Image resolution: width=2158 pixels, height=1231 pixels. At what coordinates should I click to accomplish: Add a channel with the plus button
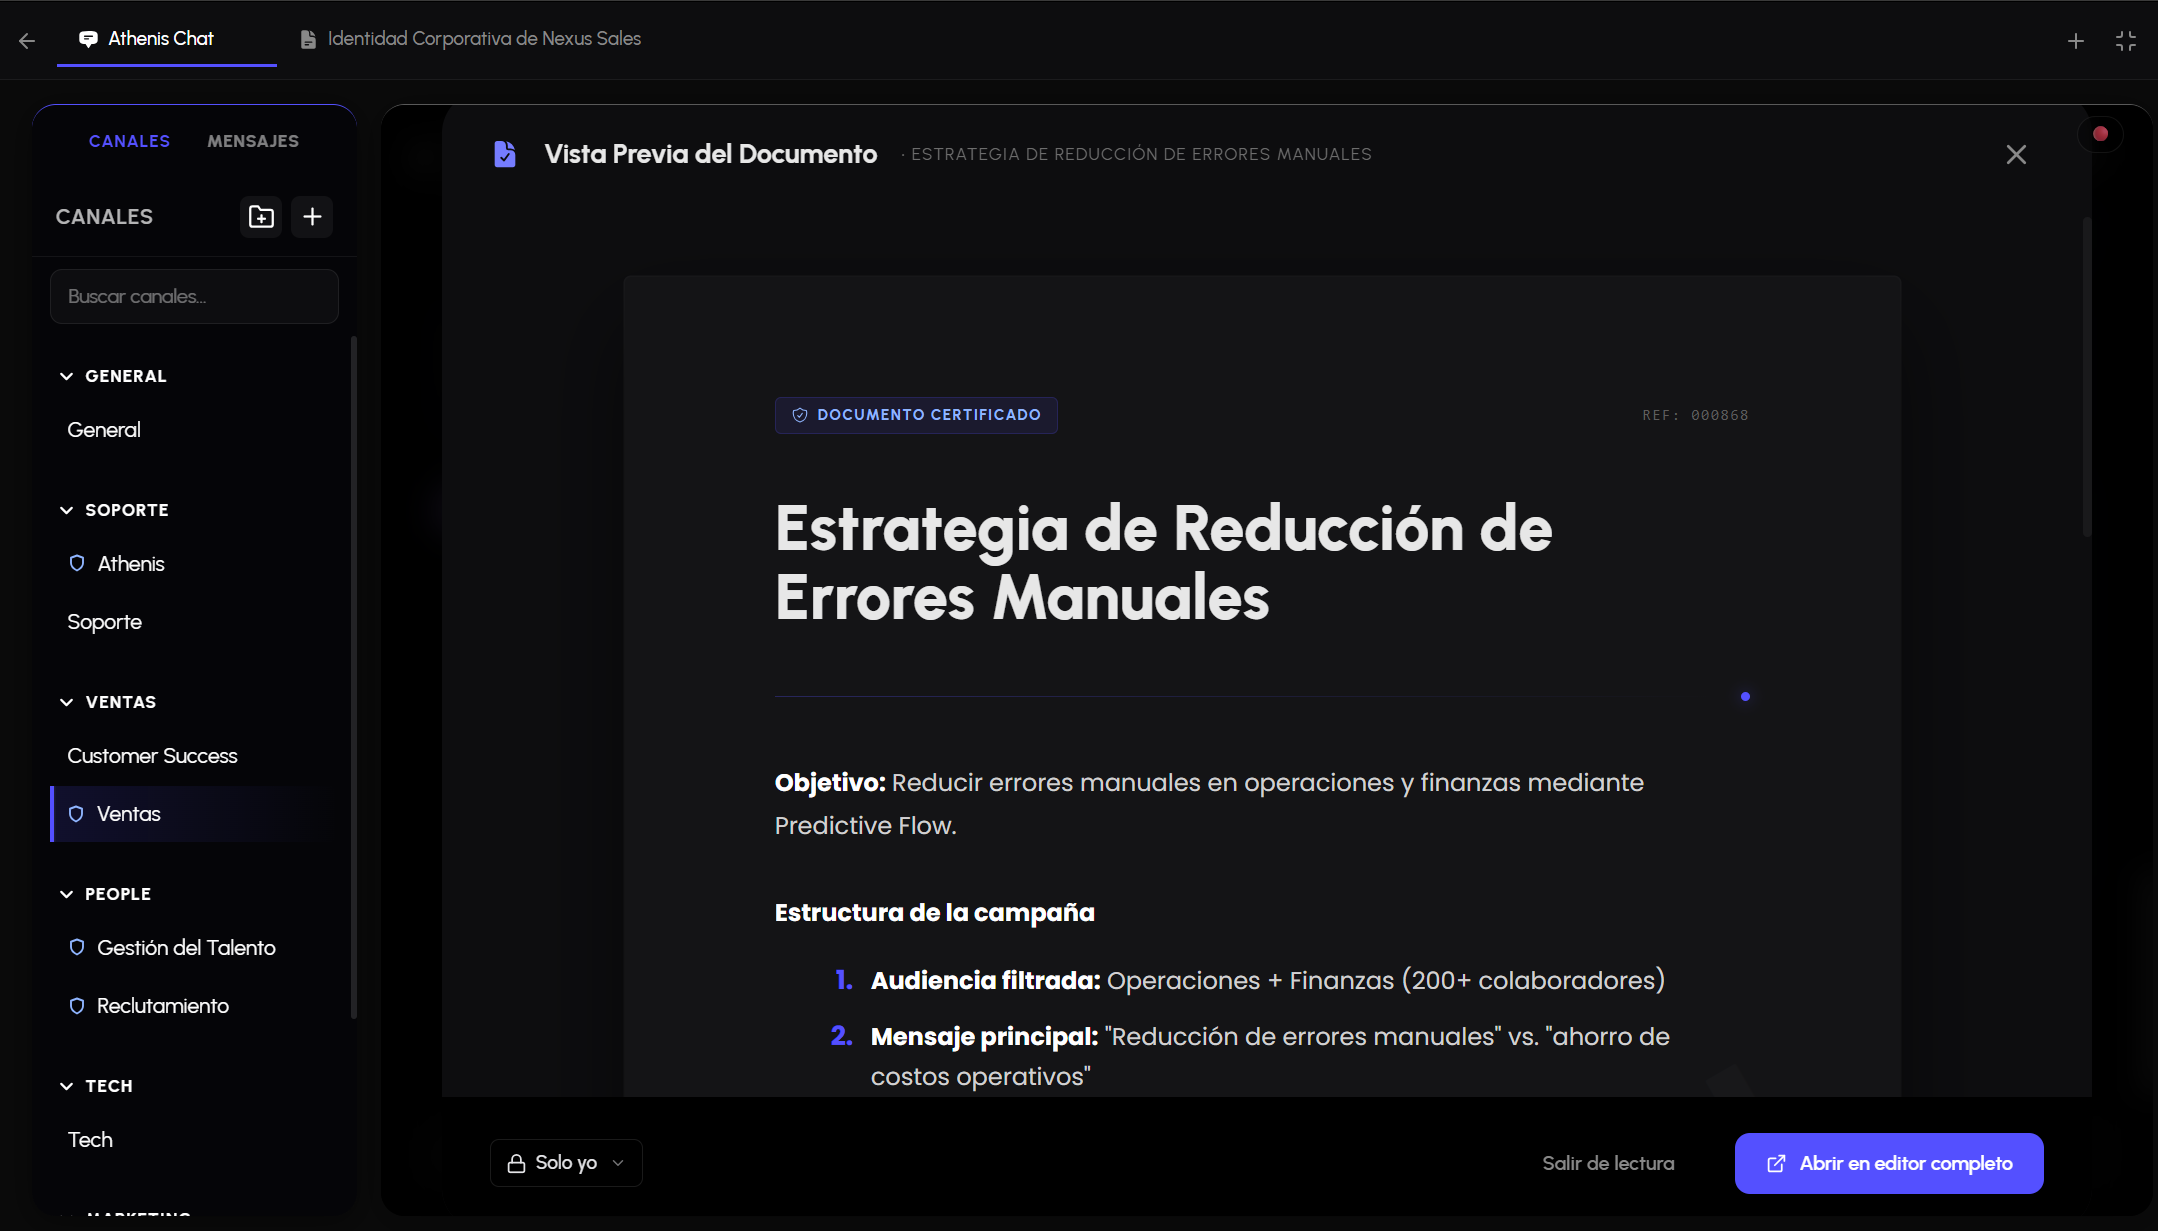312,217
